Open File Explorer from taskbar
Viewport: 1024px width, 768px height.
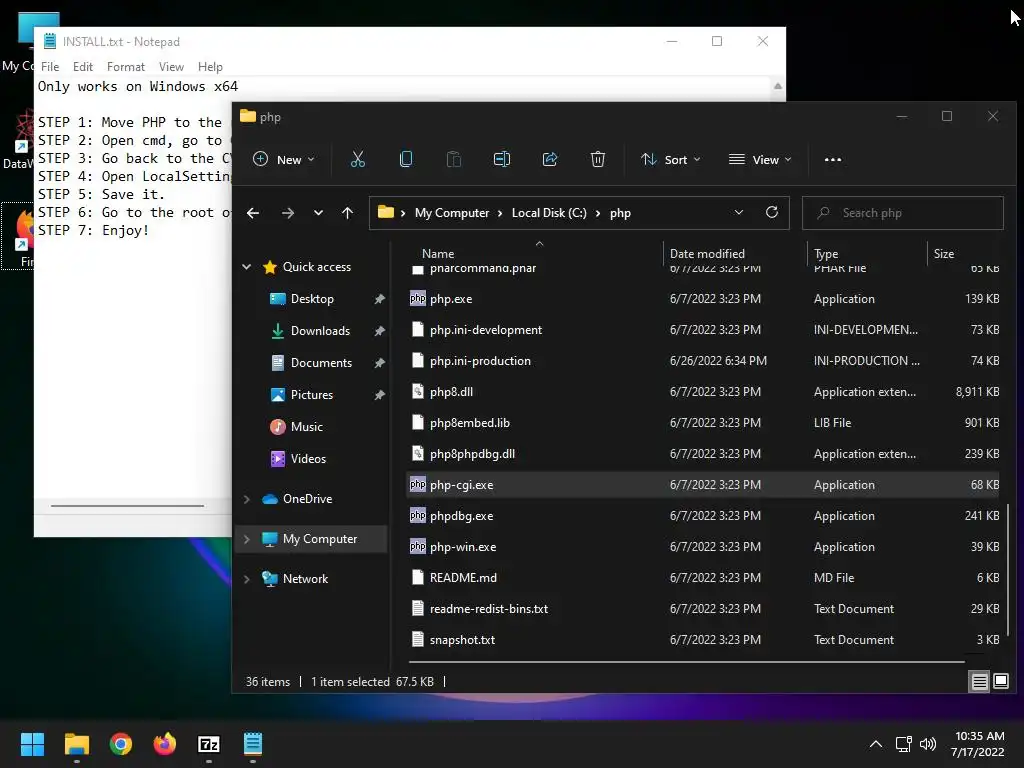76,744
